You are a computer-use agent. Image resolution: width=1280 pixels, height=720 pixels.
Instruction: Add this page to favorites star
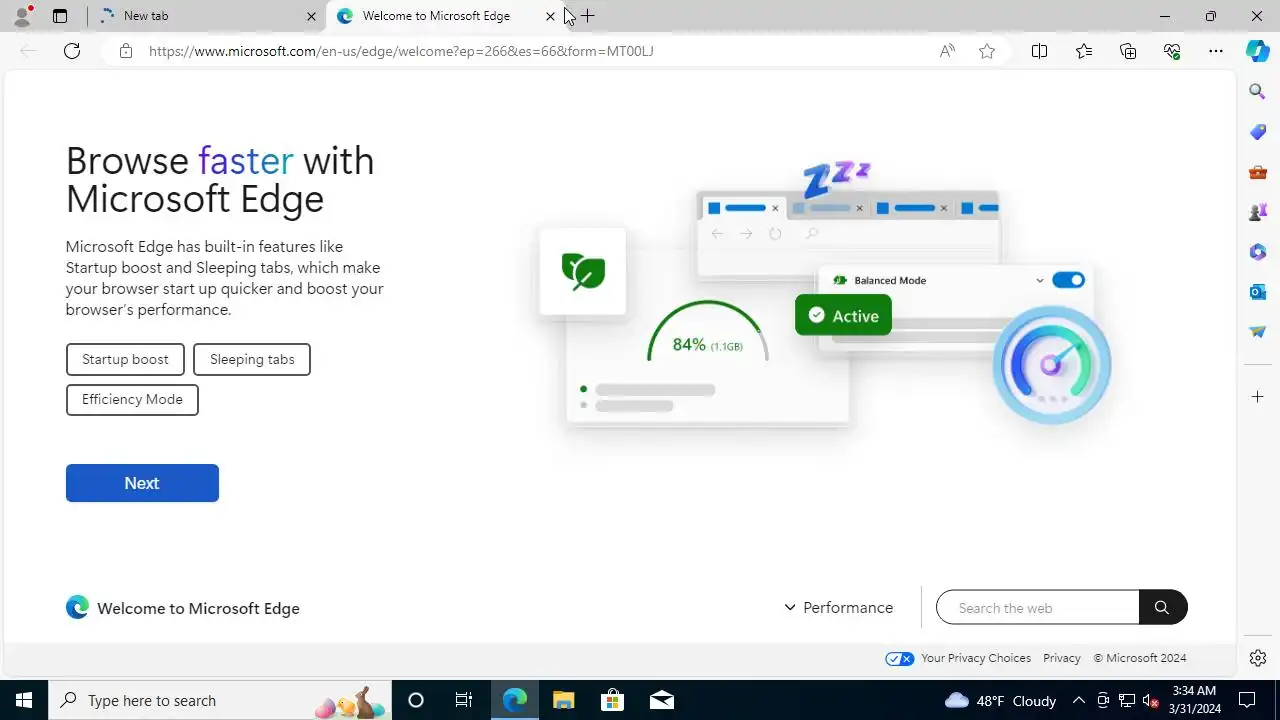pyautogui.click(x=987, y=51)
